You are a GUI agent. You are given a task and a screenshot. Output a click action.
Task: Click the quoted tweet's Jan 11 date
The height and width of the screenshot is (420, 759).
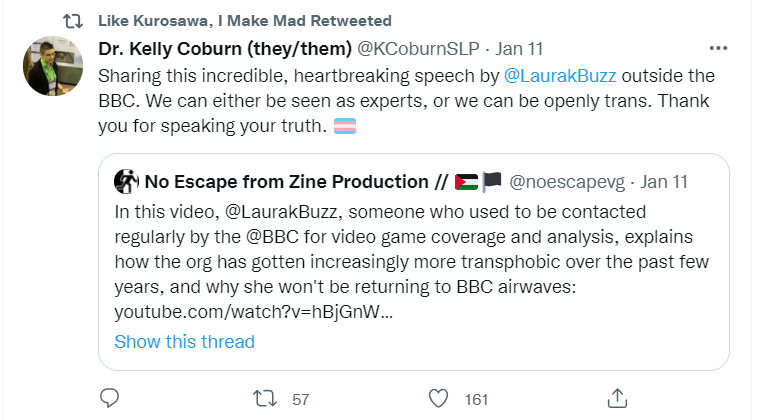click(x=664, y=182)
